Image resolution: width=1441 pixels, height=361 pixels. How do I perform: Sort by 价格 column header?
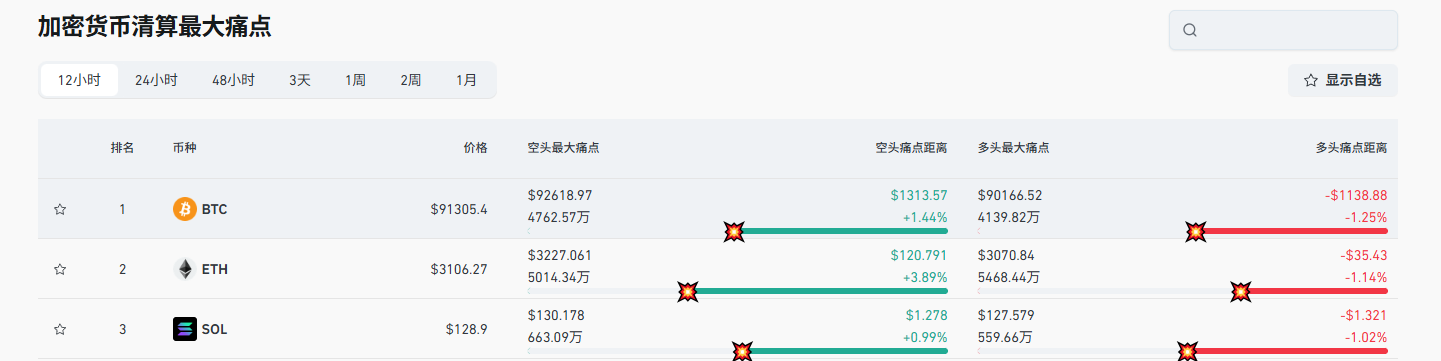(x=476, y=148)
